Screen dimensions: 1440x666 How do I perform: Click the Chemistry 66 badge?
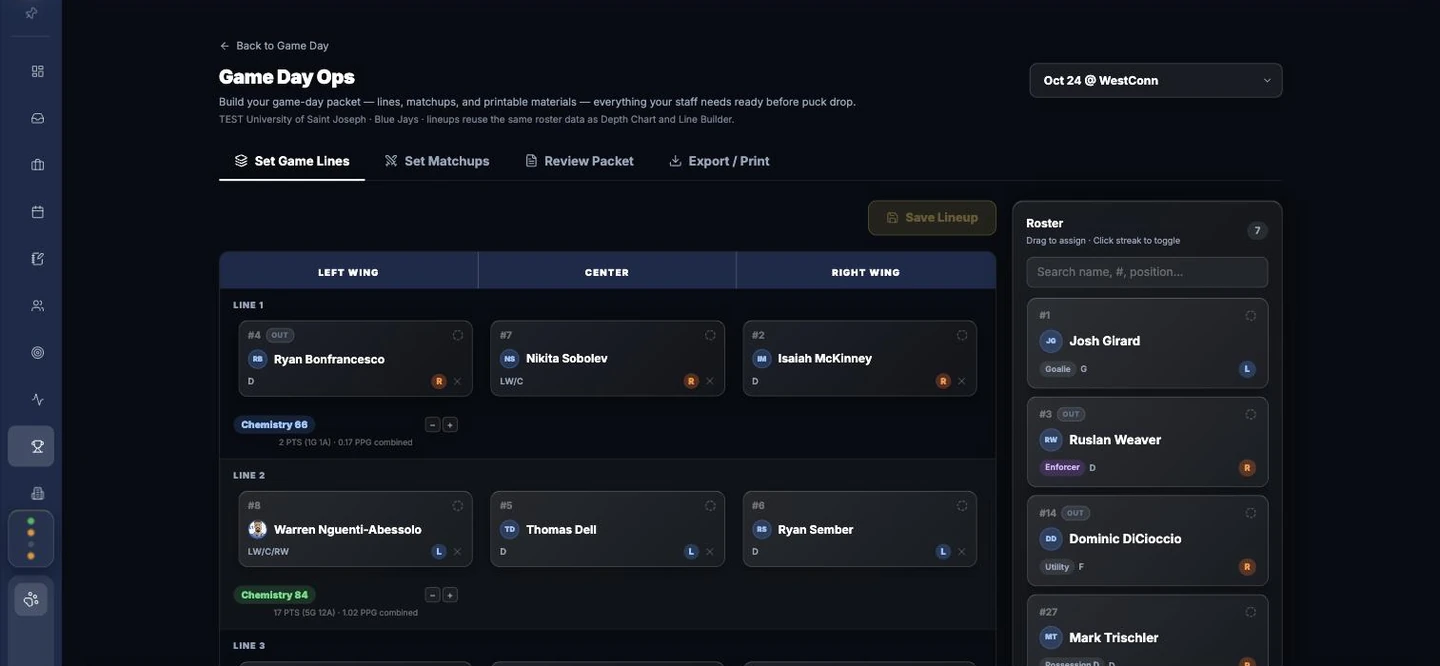coord(274,425)
